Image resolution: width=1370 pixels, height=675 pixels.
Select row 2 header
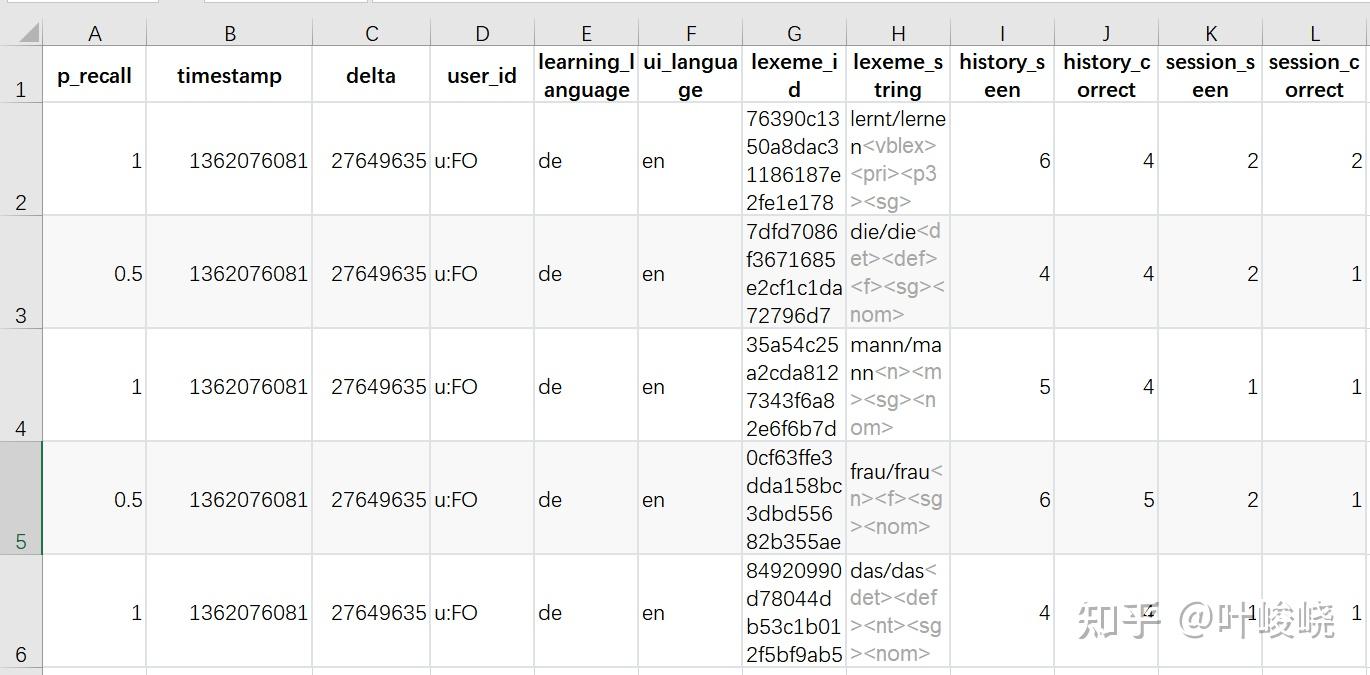[x=21, y=160]
